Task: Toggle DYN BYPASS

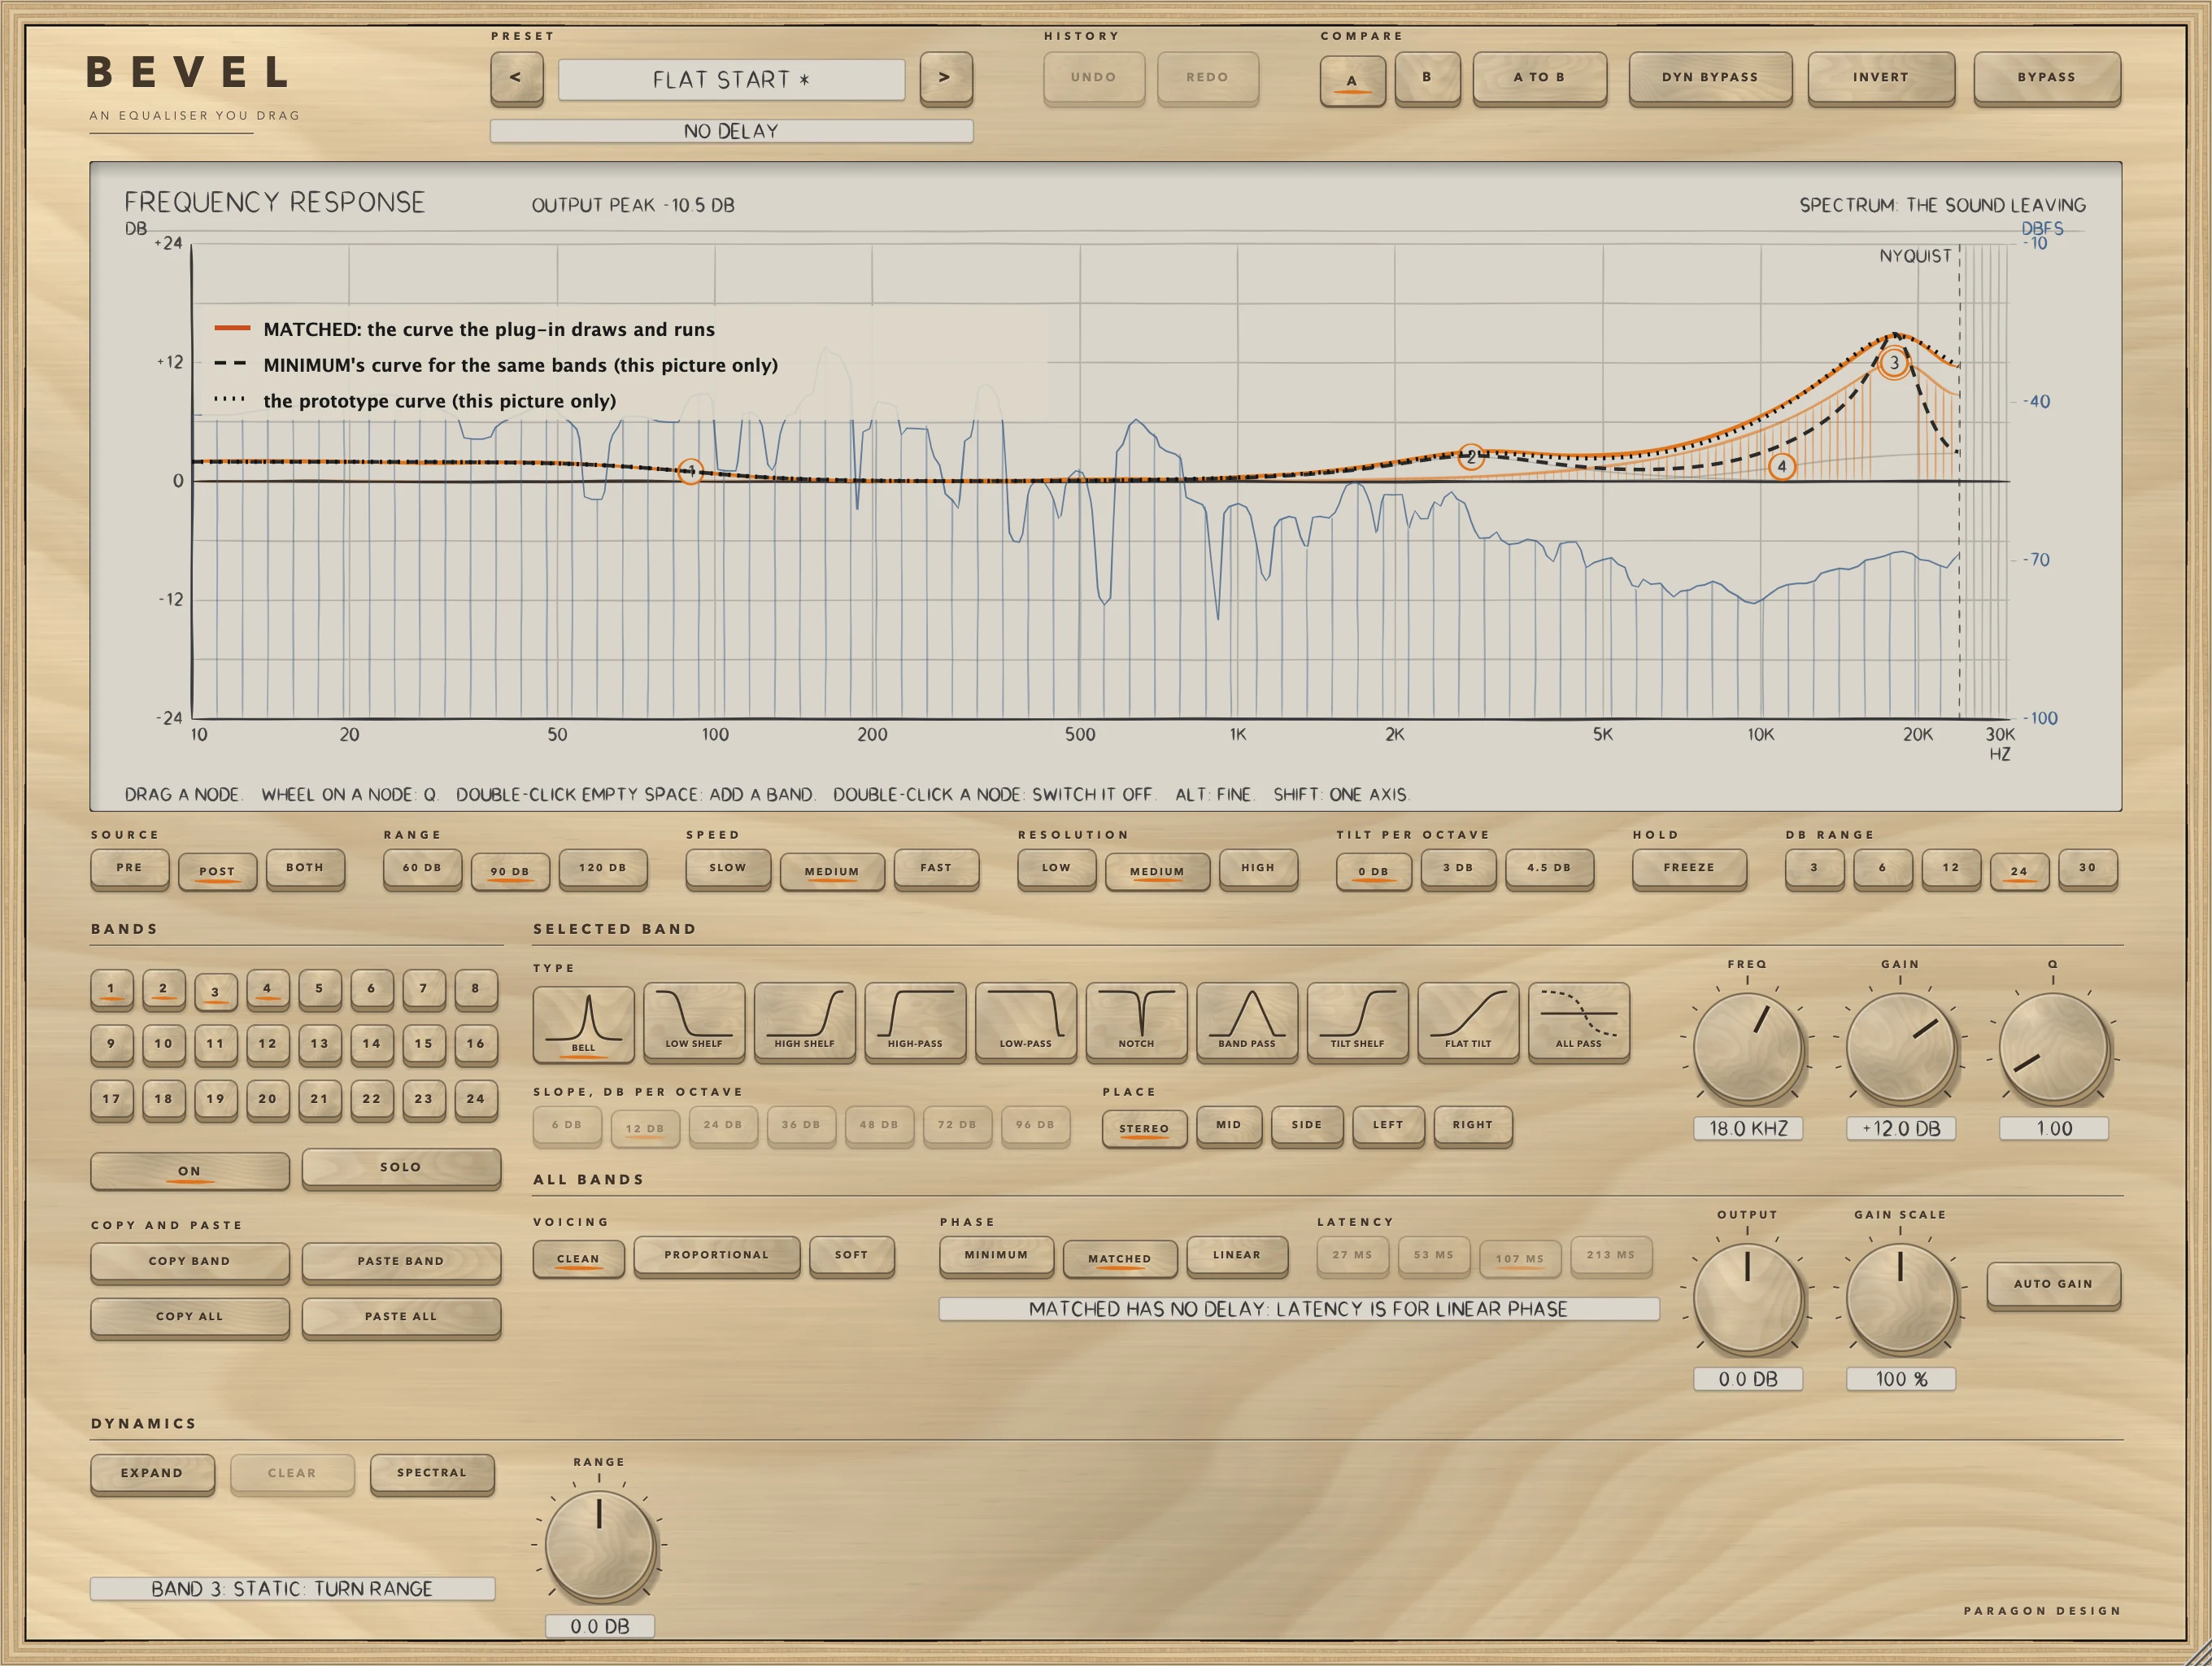Action: [1710, 78]
